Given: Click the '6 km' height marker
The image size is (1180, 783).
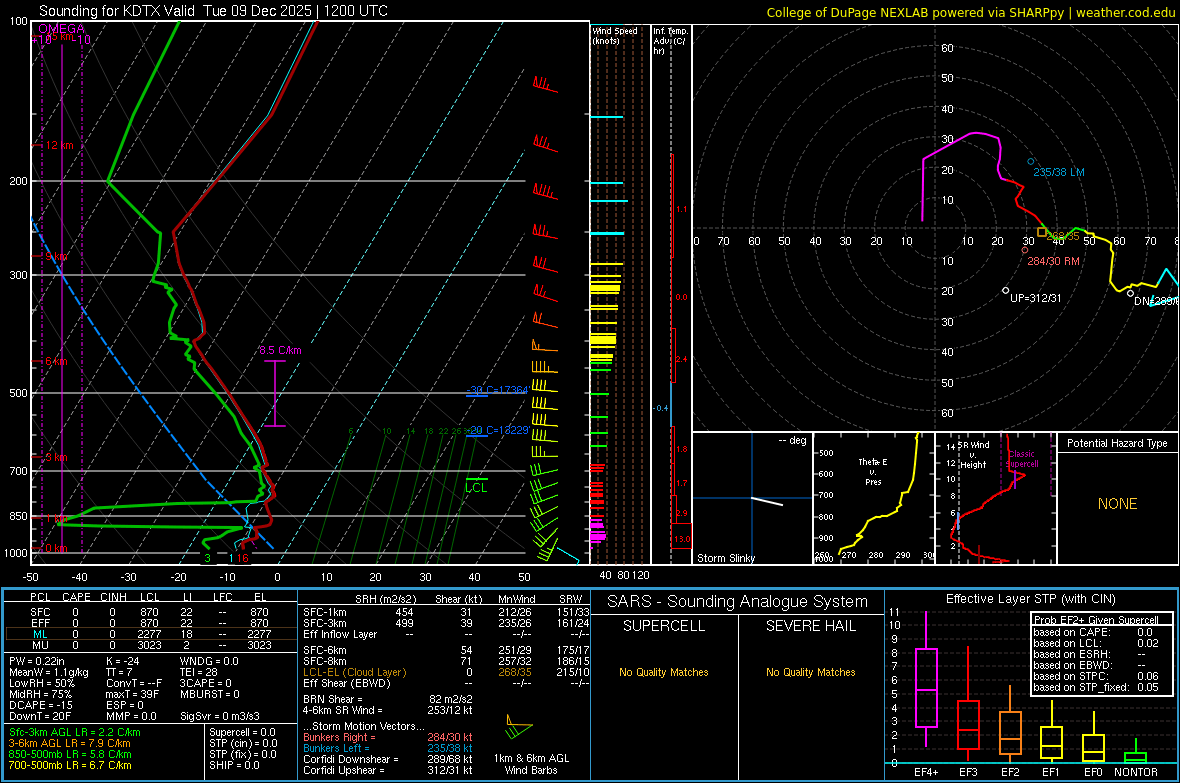Looking at the screenshot, I should [56, 361].
